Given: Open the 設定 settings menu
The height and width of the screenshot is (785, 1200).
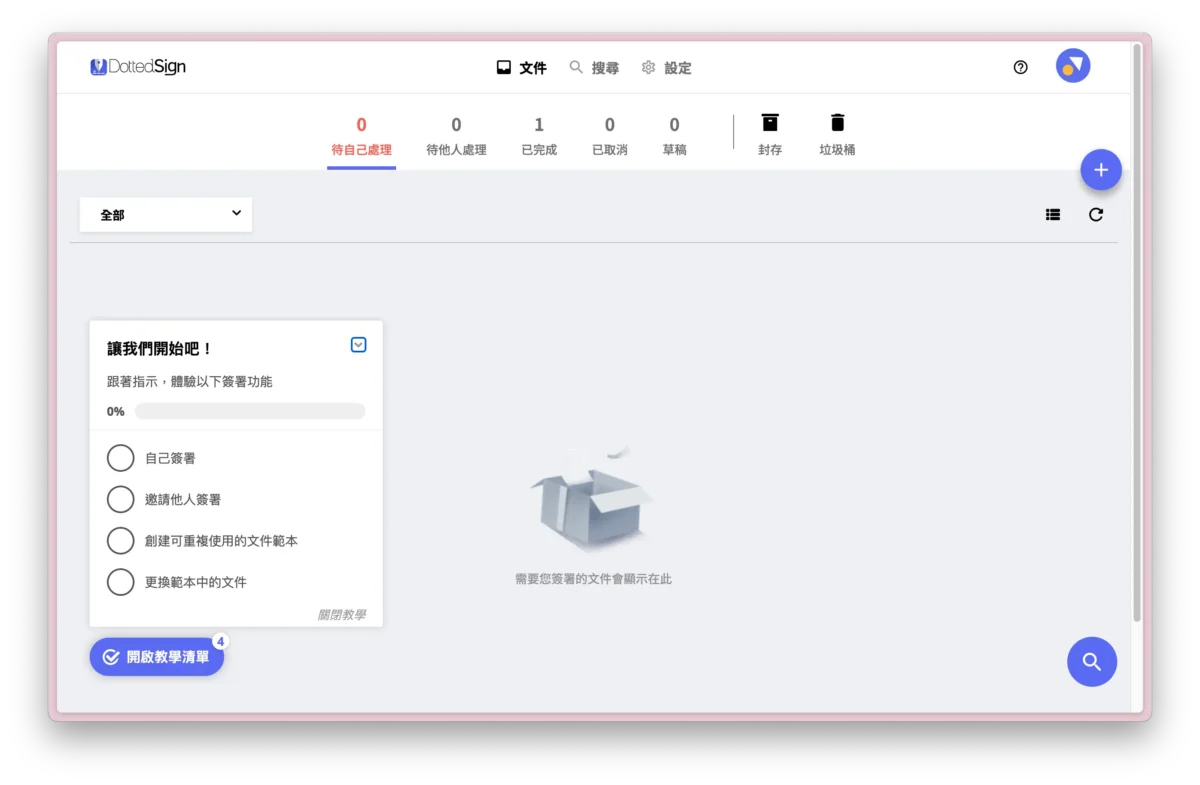Looking at the screenshot, I should [x=666, y=67].
